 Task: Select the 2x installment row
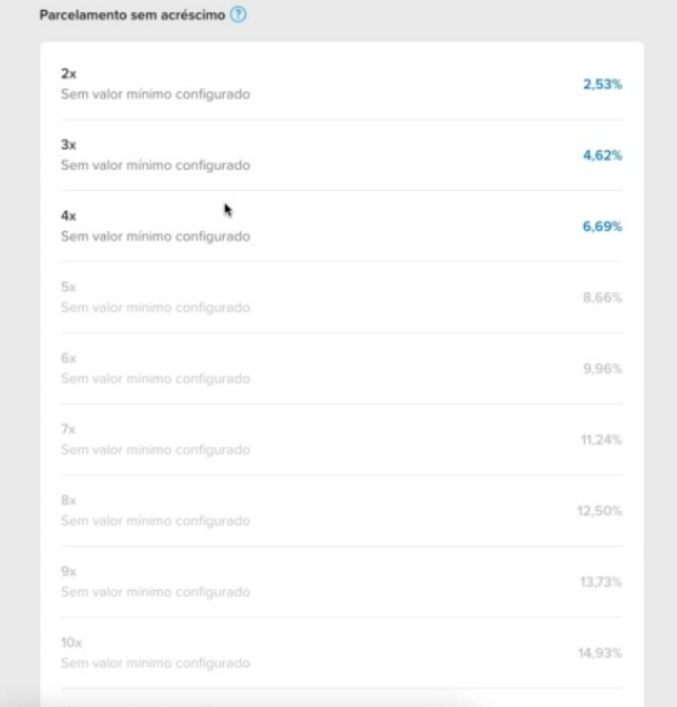pyautogui.click(x=342, y=84)
